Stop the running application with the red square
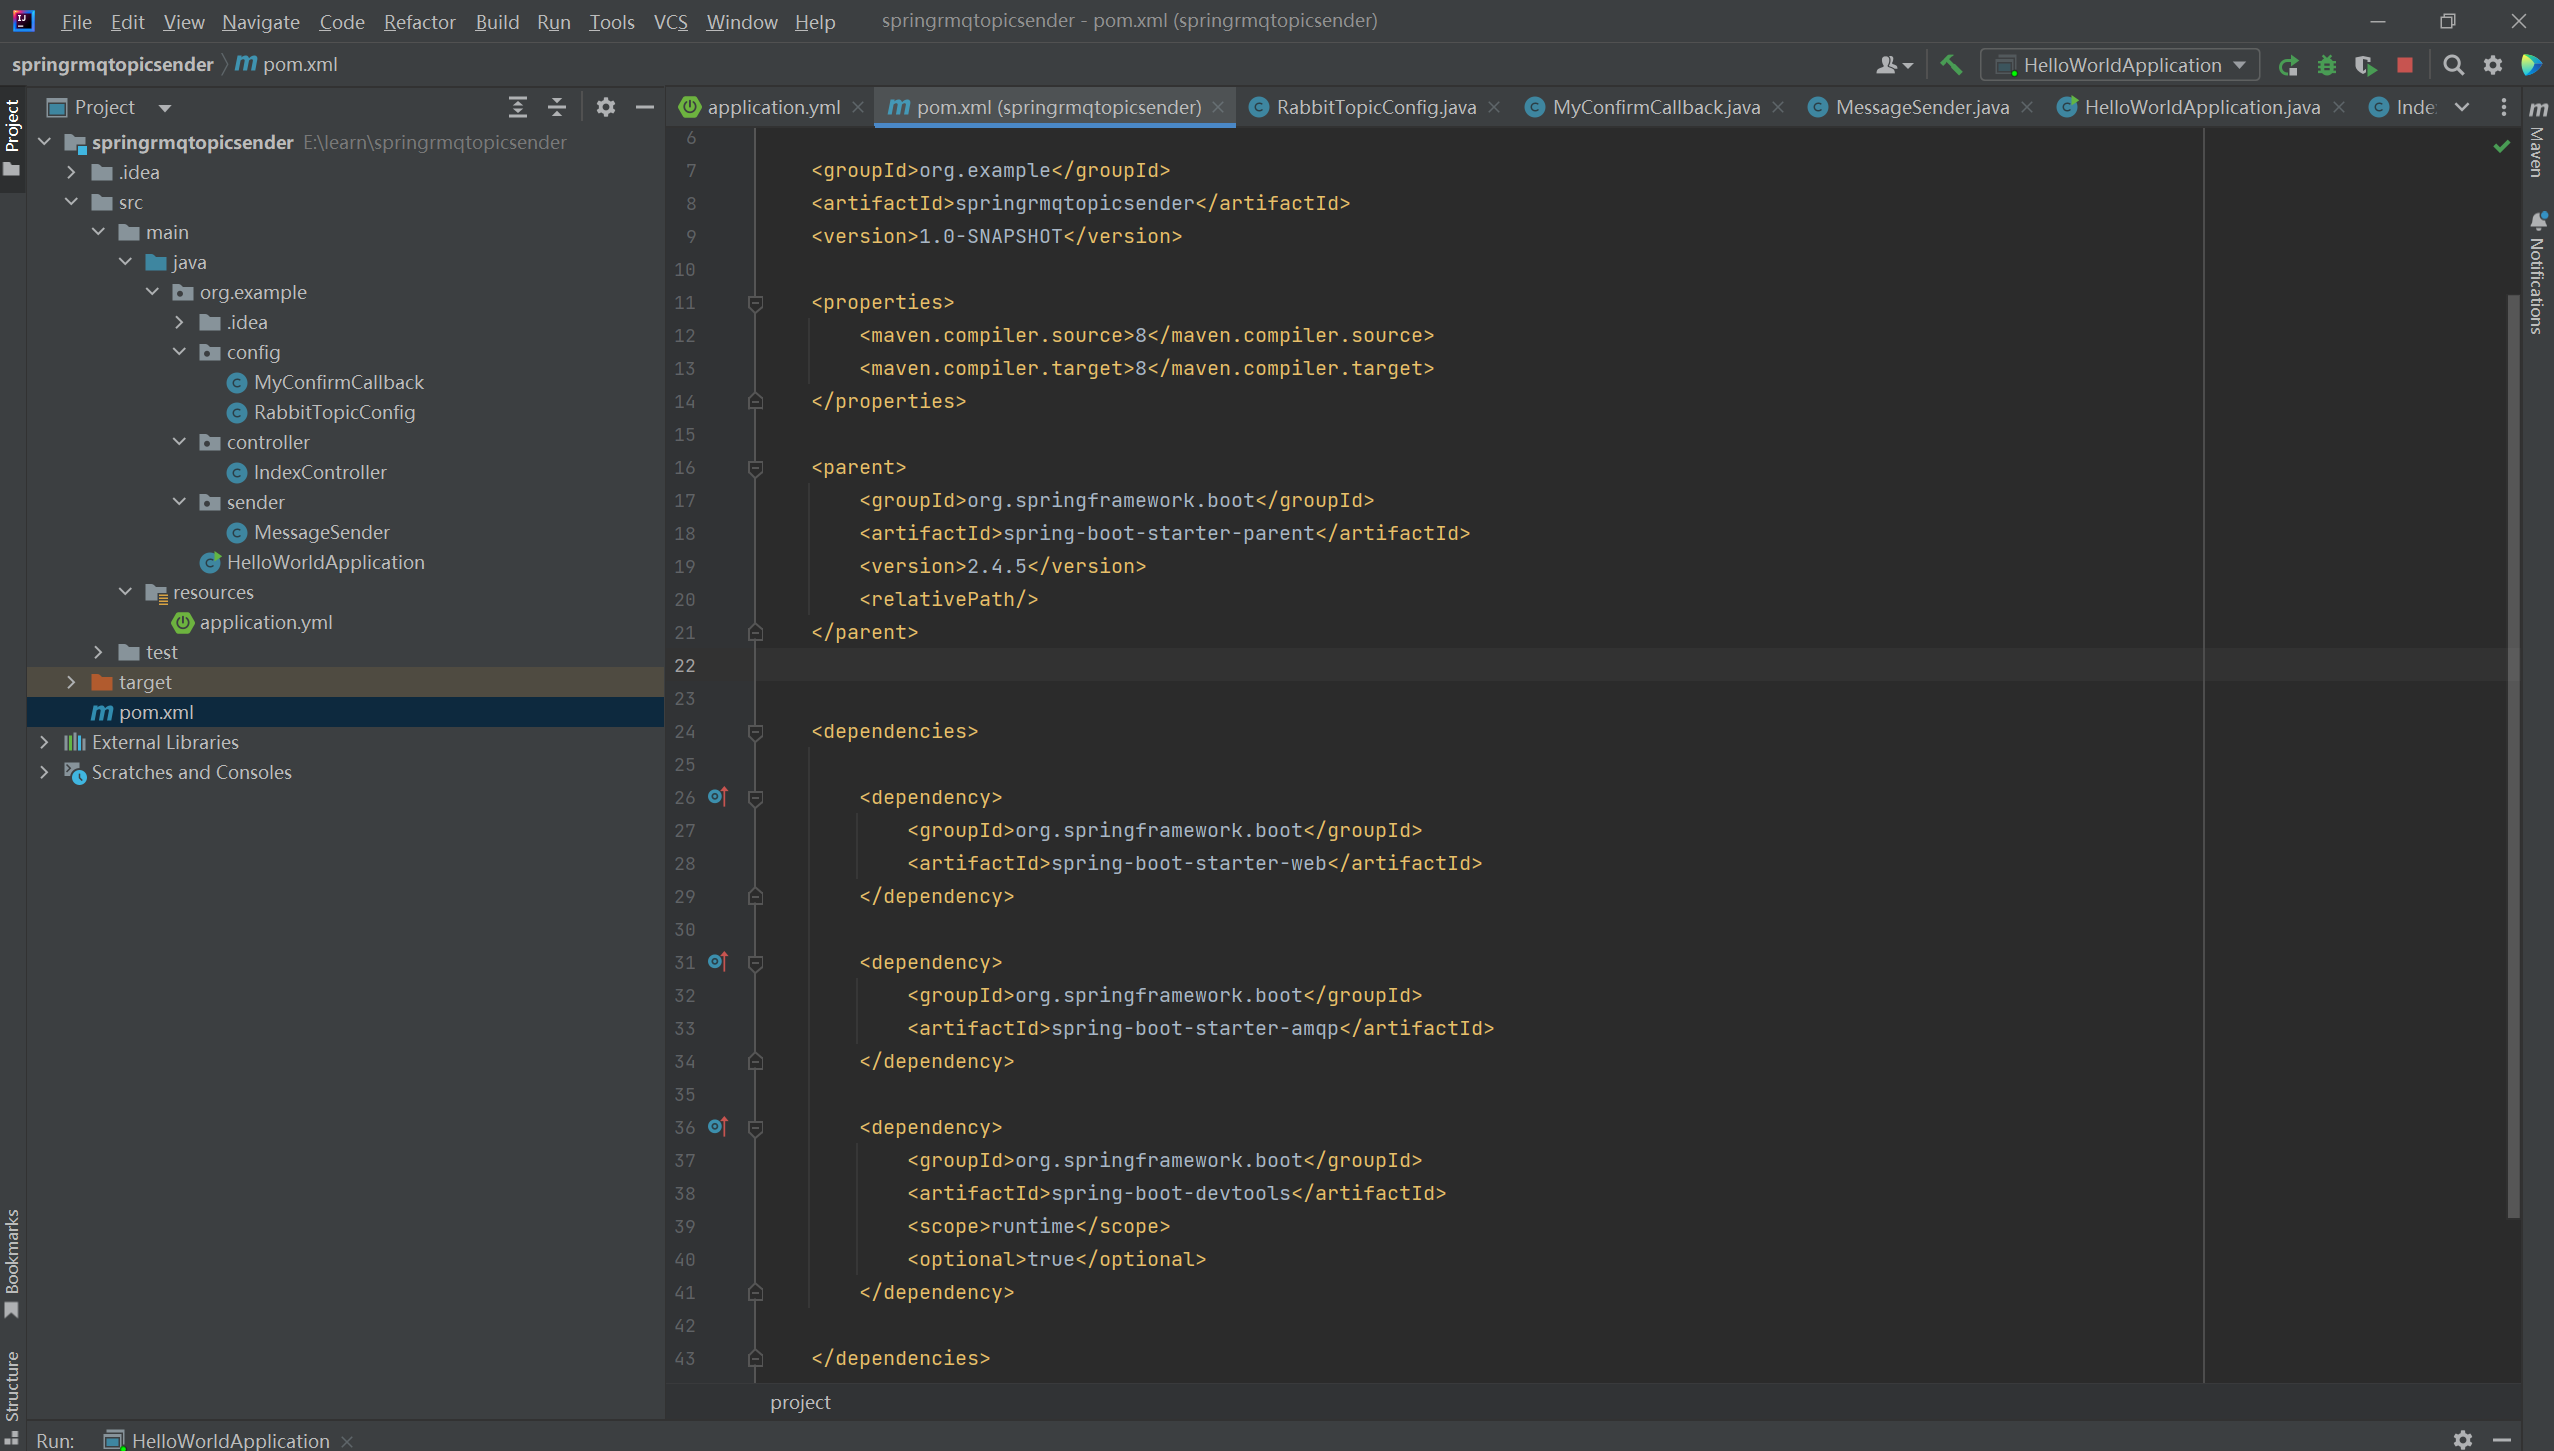The width and height of the screenshot is (2554, 1451). click(x=2405, y=66)
